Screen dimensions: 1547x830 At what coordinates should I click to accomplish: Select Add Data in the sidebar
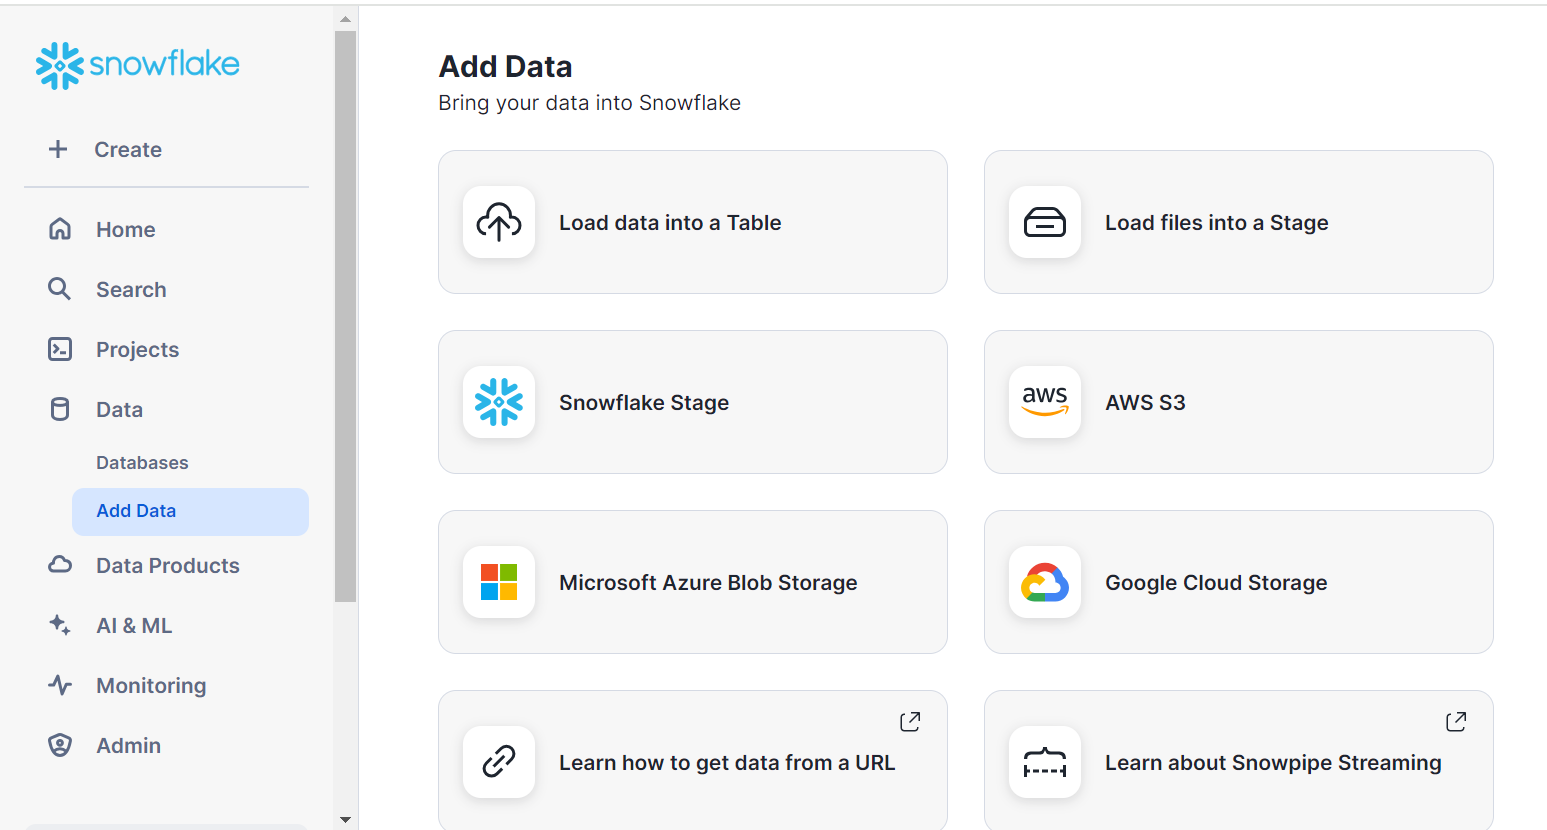(x=190, y=511)
